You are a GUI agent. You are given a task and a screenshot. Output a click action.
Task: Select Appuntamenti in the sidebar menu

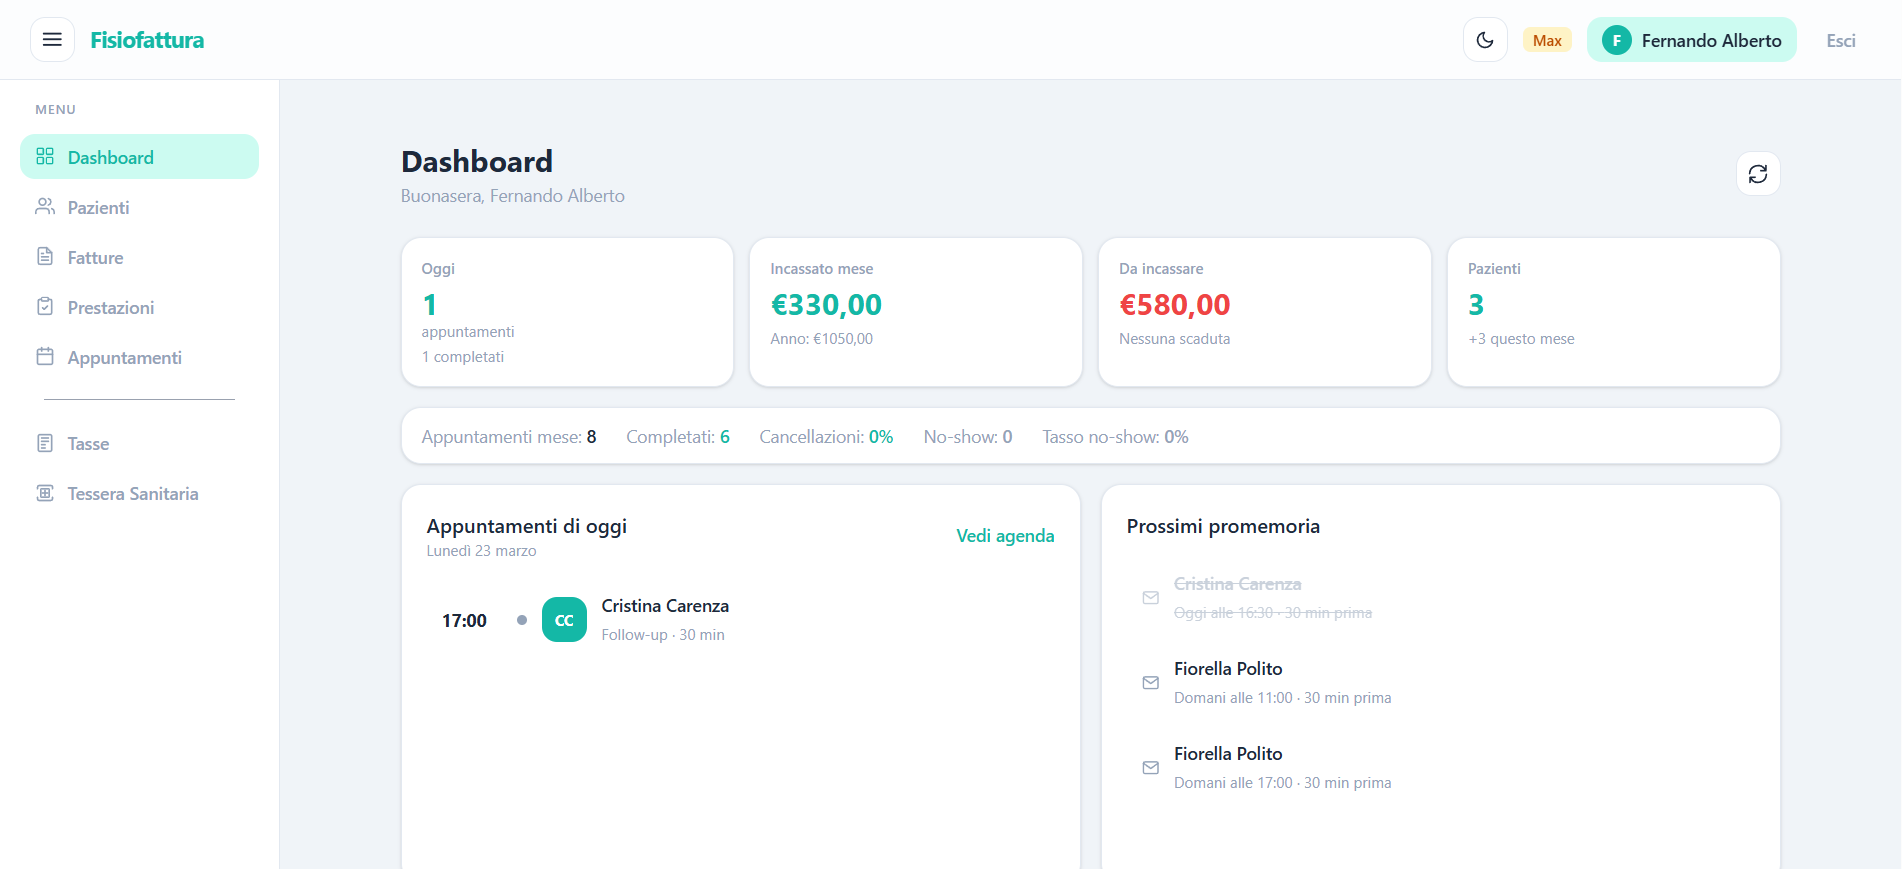tap(124, 357)
